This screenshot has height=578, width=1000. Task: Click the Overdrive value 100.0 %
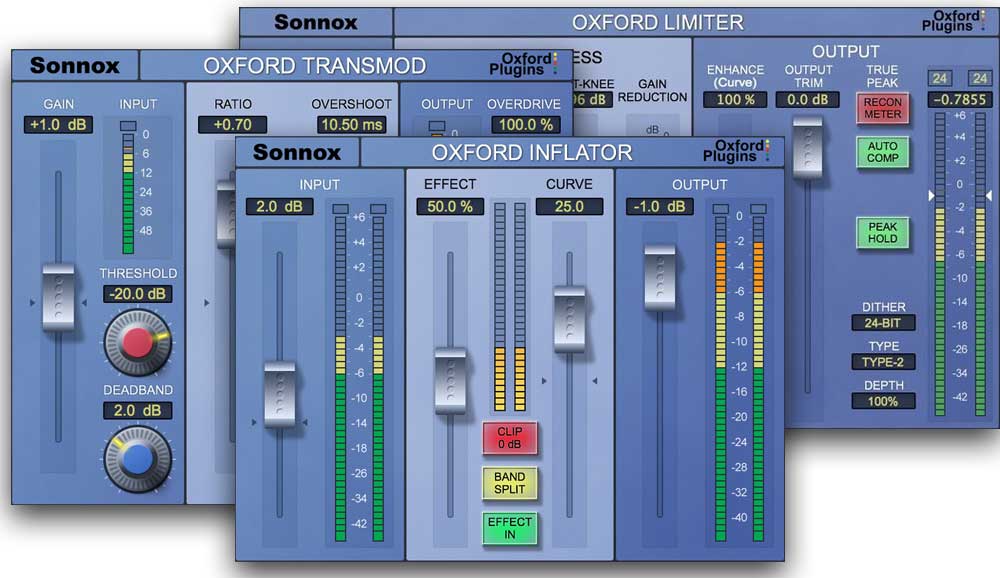526,124
